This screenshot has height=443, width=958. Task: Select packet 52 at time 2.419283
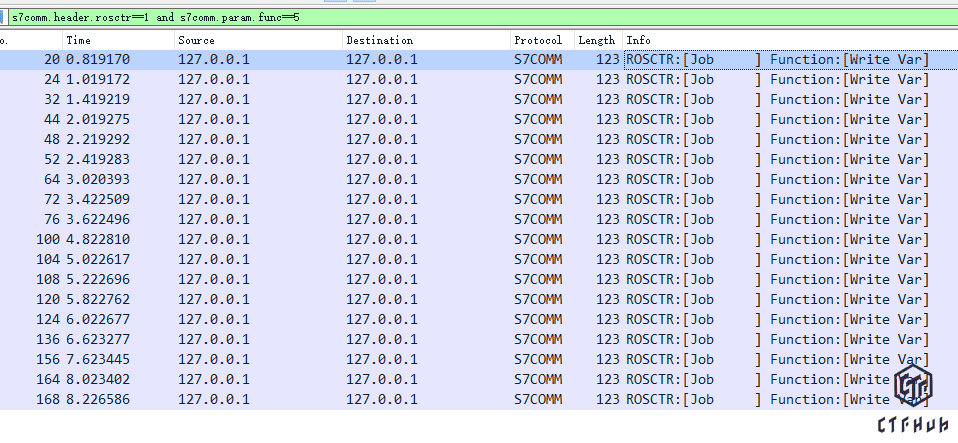(300, 160)
